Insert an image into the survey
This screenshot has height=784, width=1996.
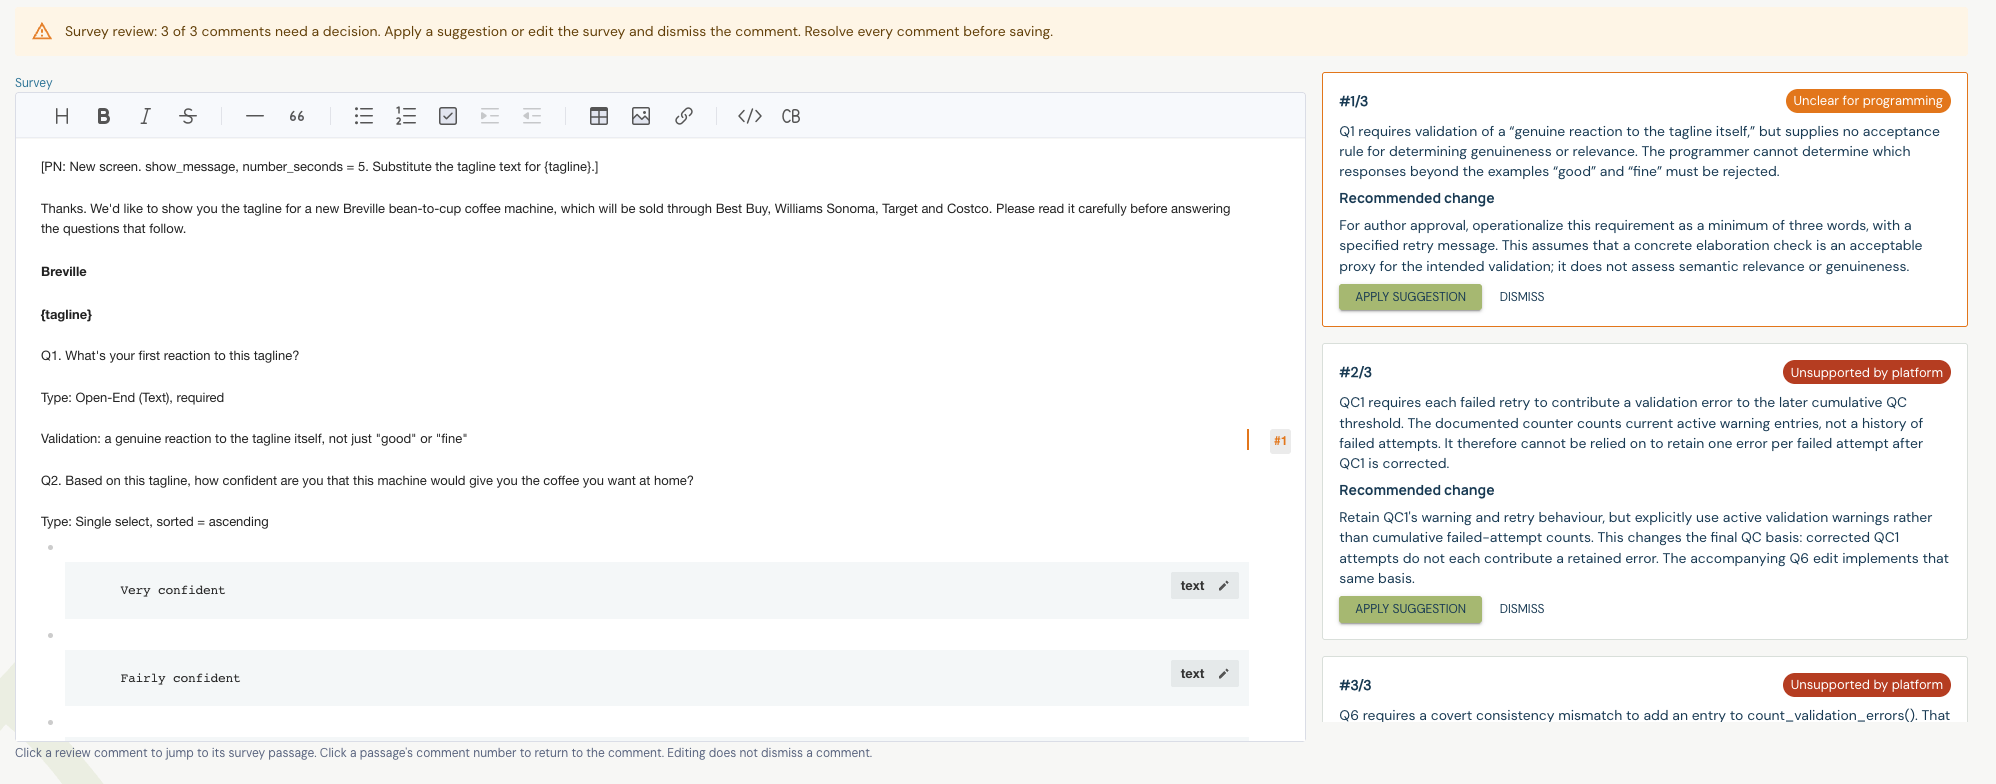click(641, 116)
